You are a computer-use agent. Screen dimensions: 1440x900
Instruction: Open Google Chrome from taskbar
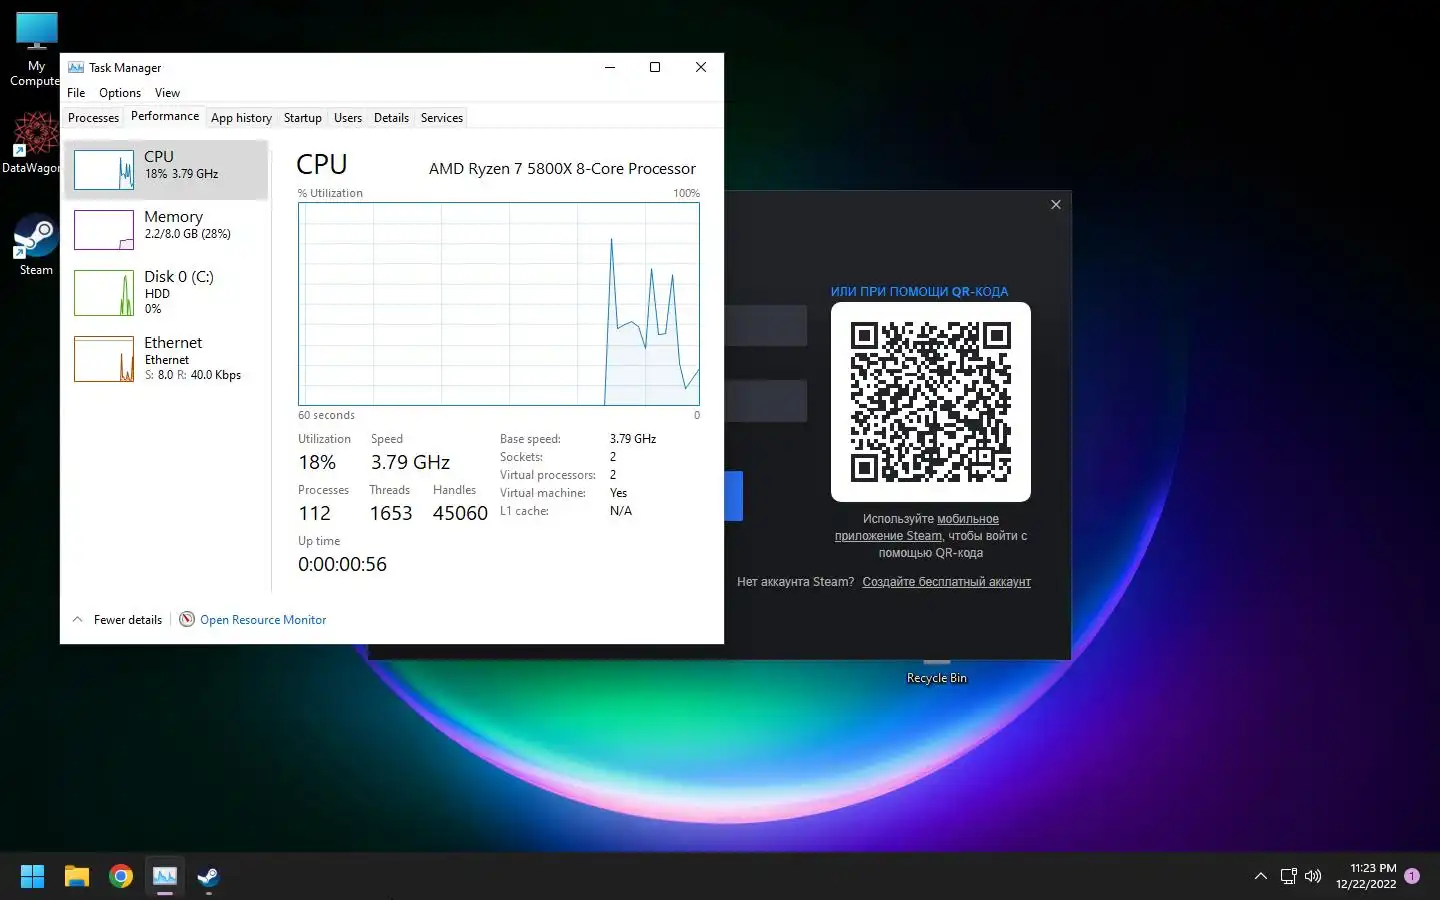121,877
